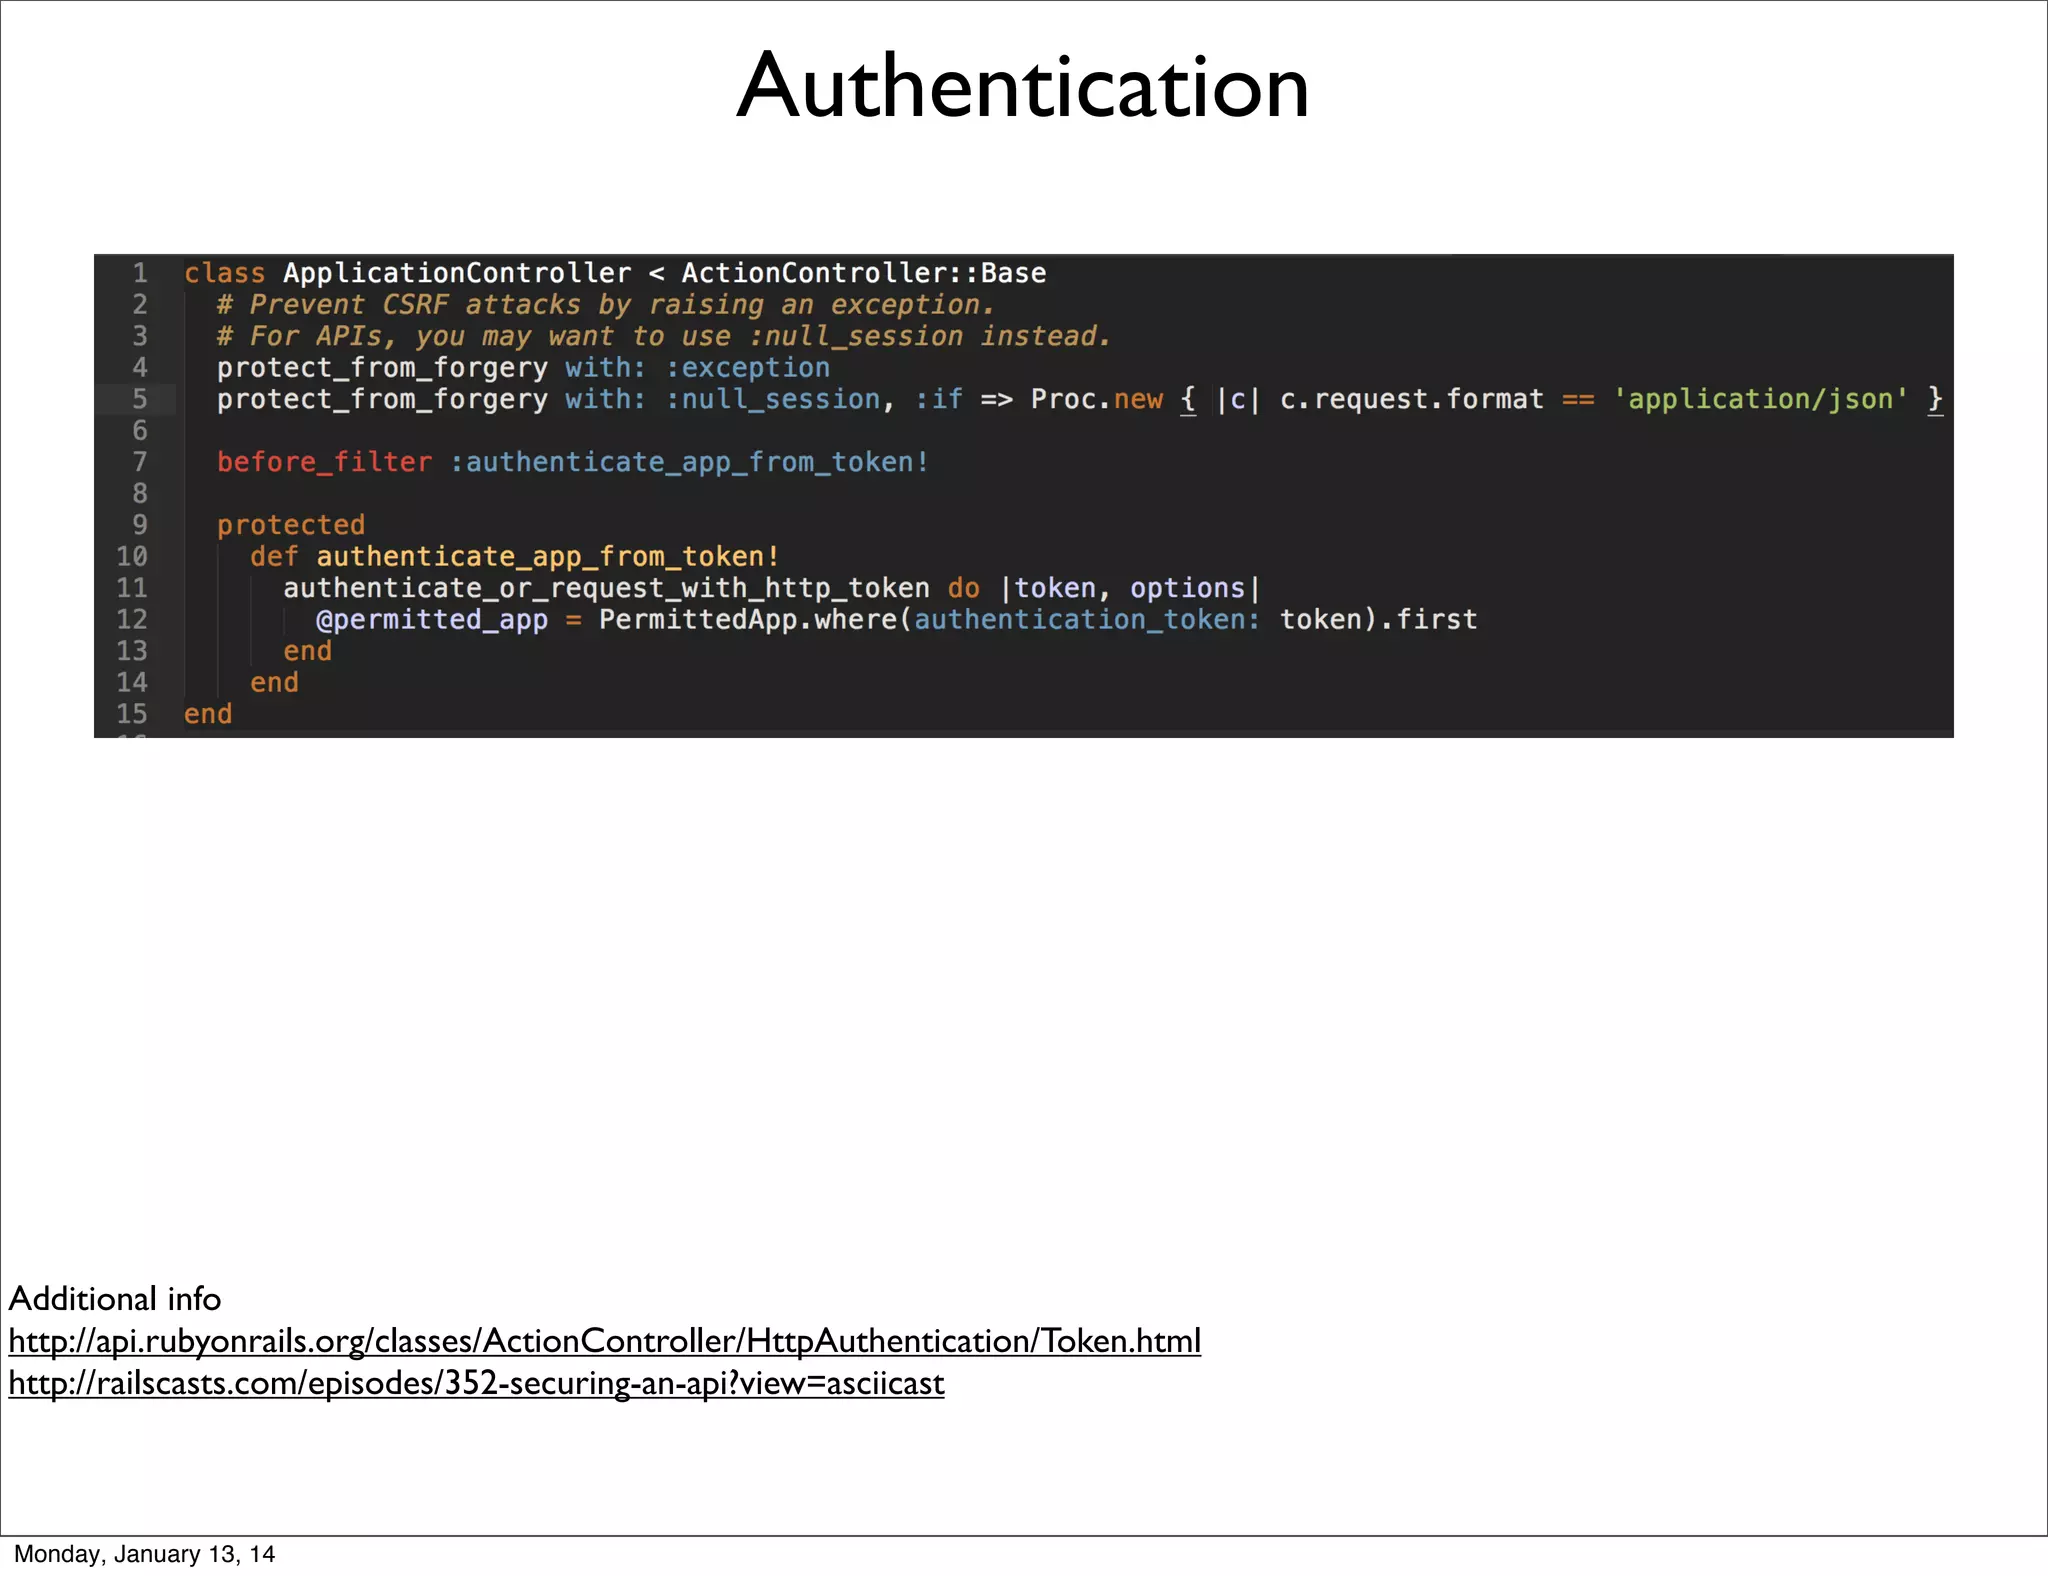This screenshot has height=1576, width=2048.
Task: Click the 'application/json' string in code
Action: [x=1760, y=399]
